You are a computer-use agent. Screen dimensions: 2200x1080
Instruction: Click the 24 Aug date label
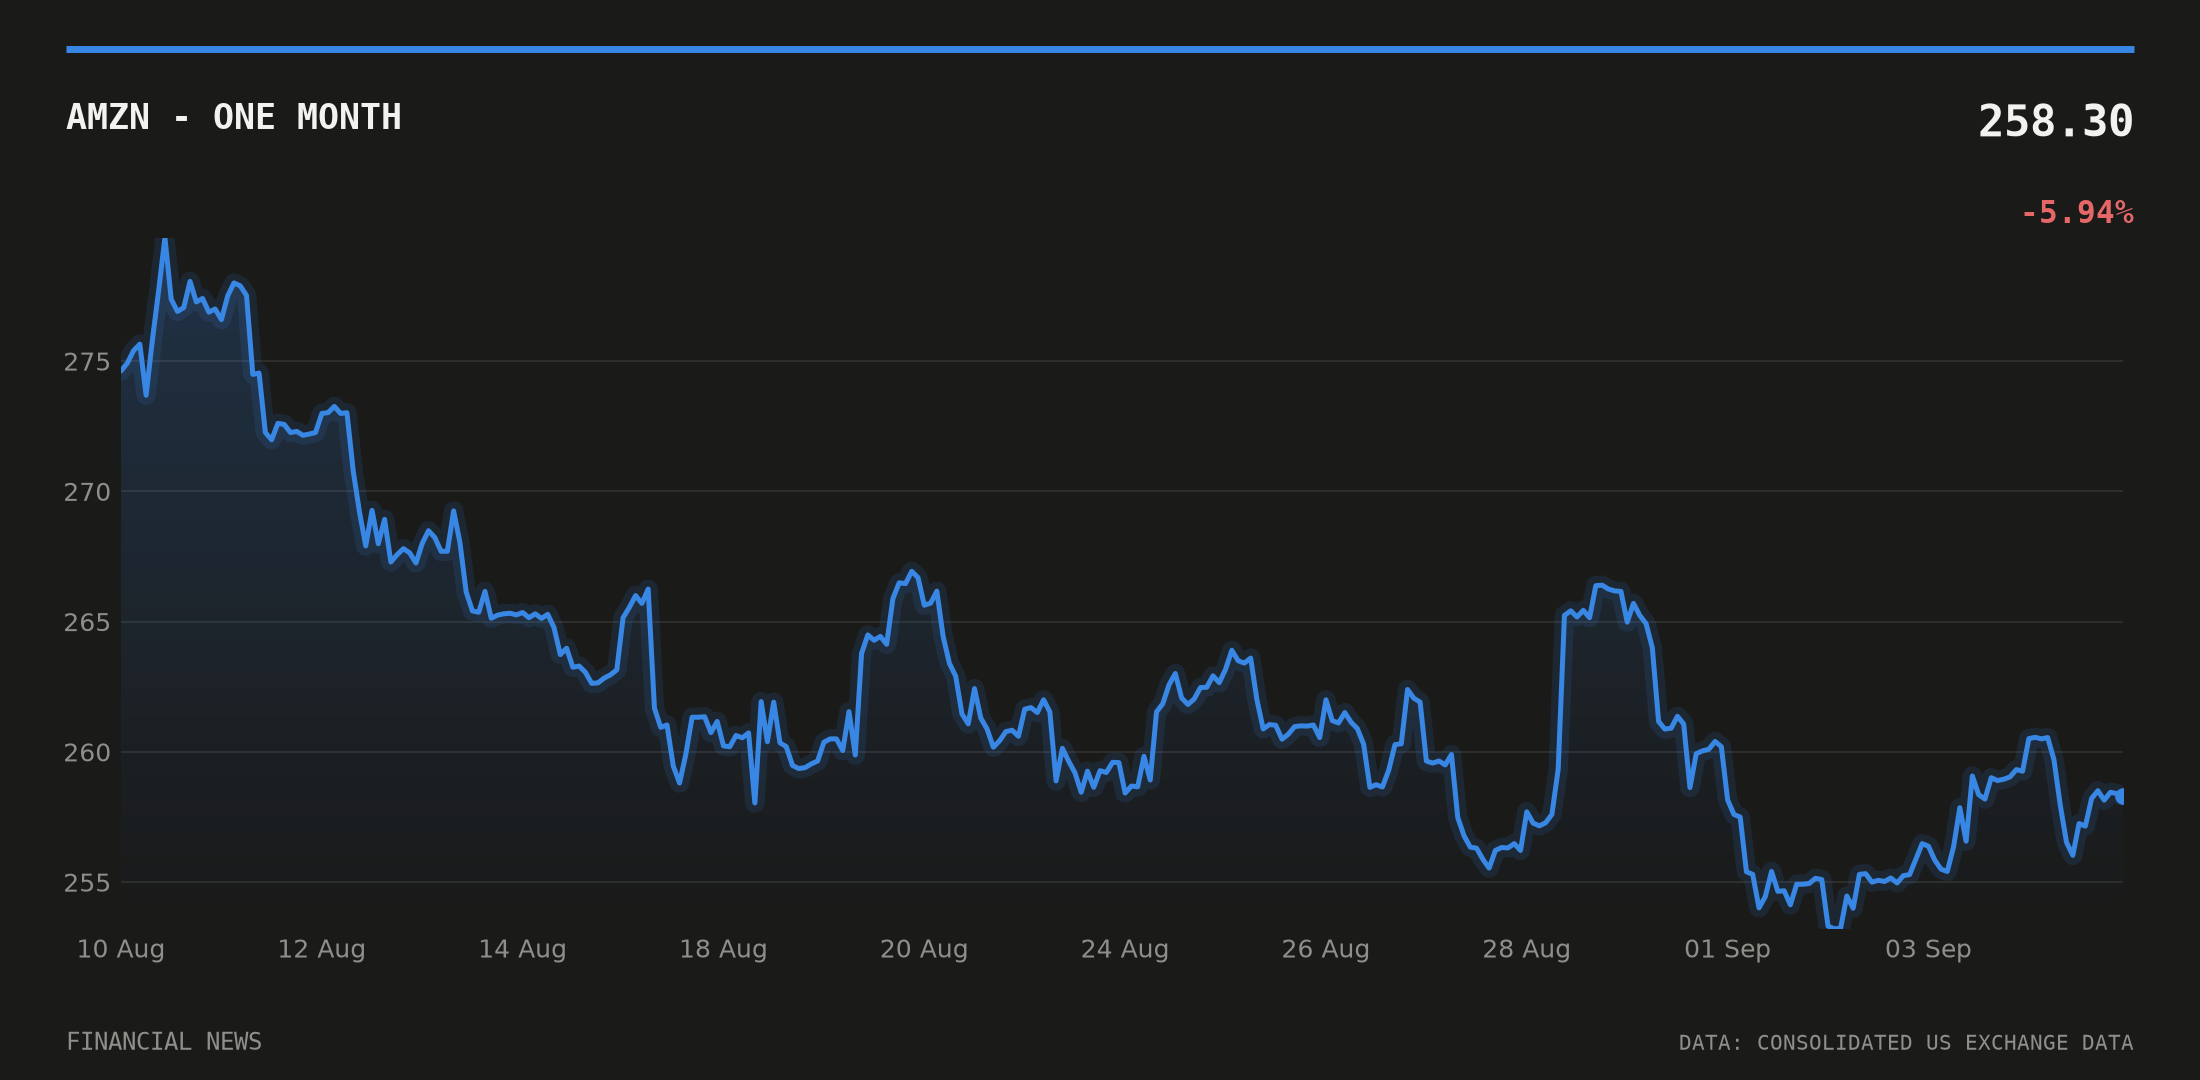(x=1125, y=949)
